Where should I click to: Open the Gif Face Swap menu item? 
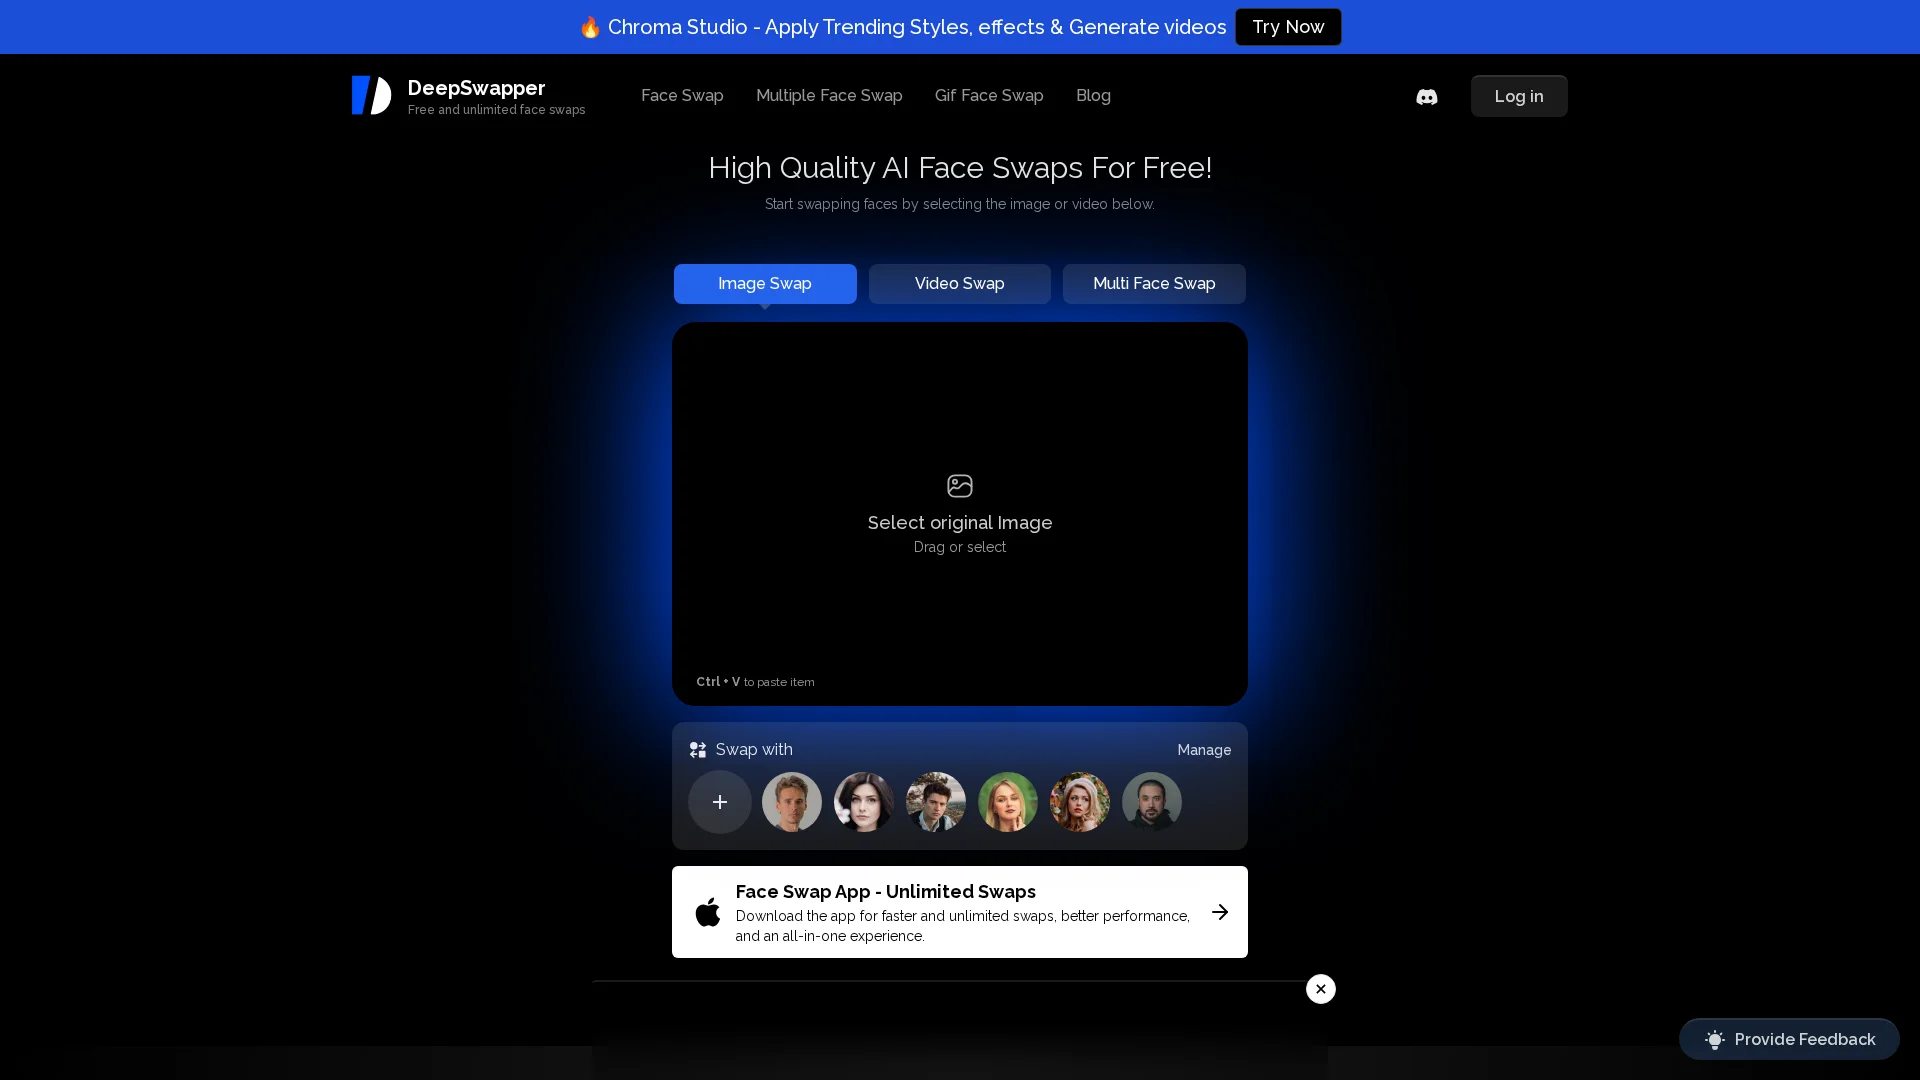[x=988, y=96]
